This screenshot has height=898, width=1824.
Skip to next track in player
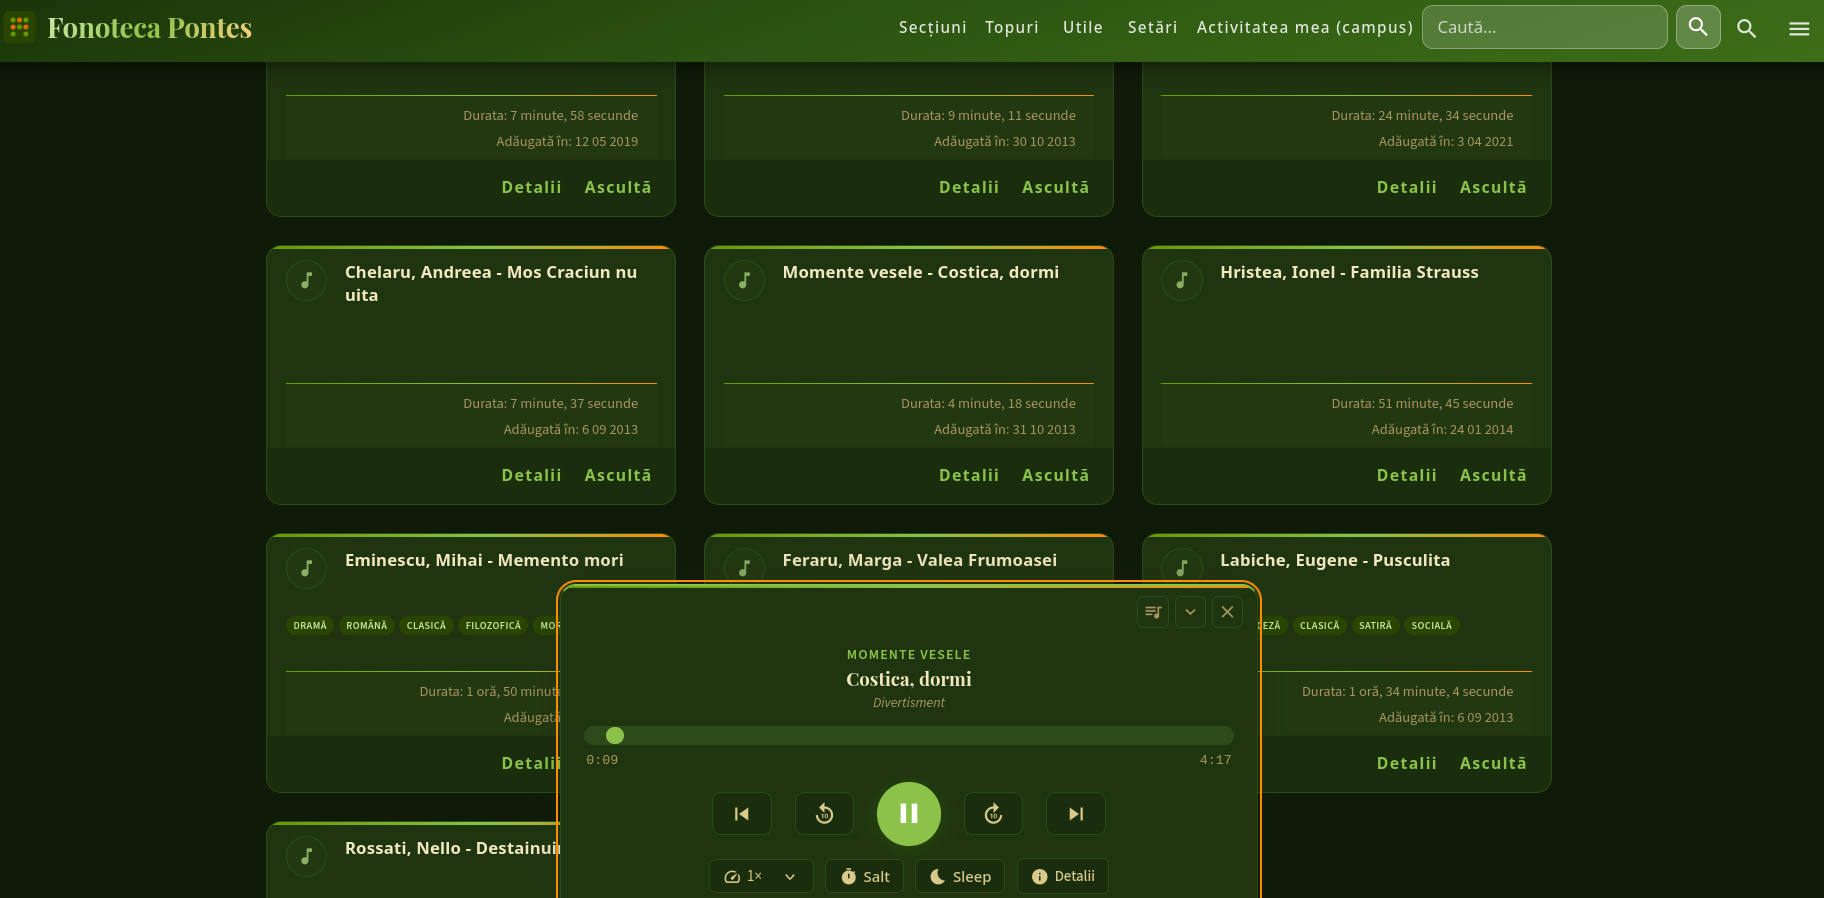[1075, 813]
